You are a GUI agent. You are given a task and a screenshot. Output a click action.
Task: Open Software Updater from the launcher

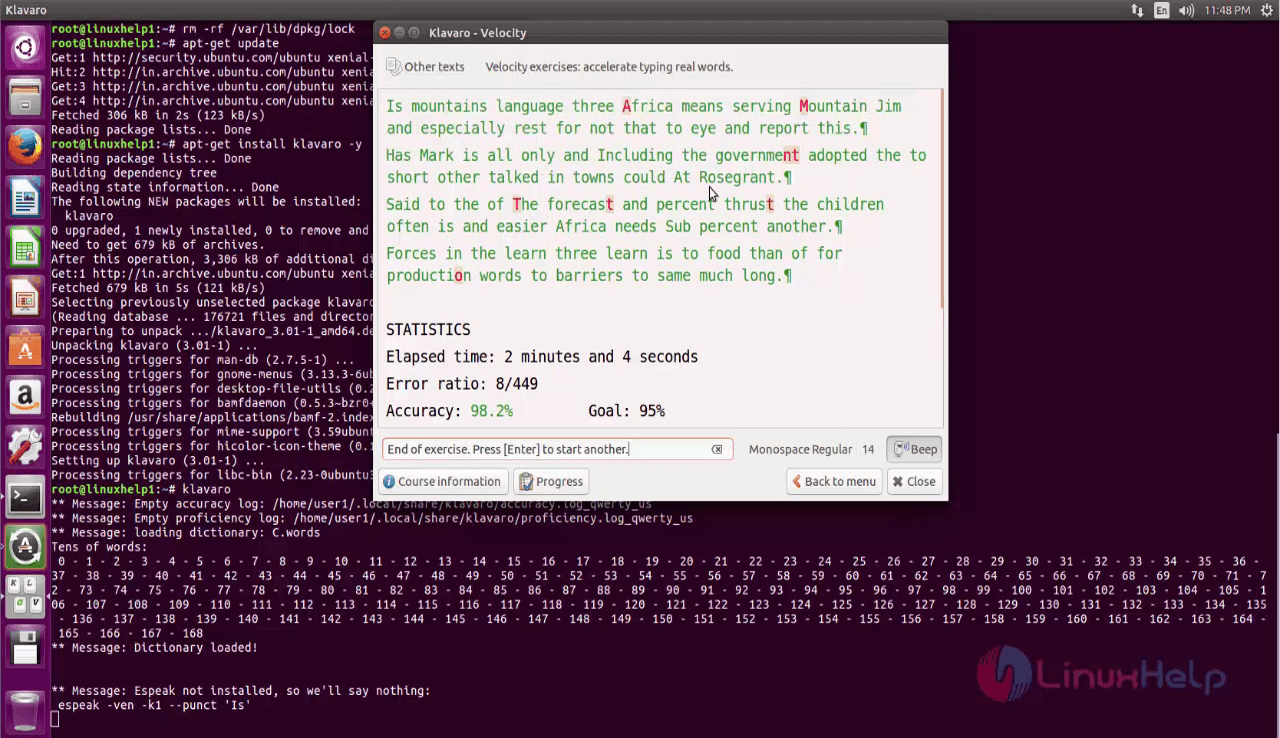tap(25, 547)
